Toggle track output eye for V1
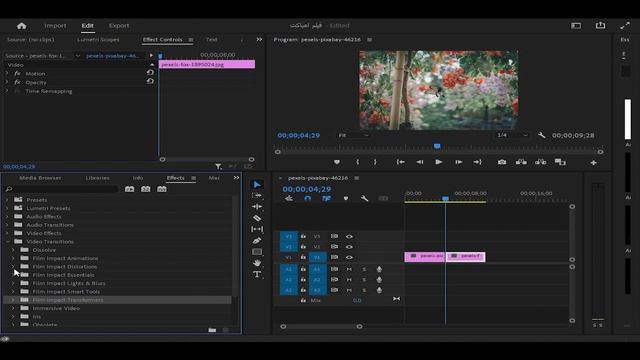The image size is (640, 360). 349,257
